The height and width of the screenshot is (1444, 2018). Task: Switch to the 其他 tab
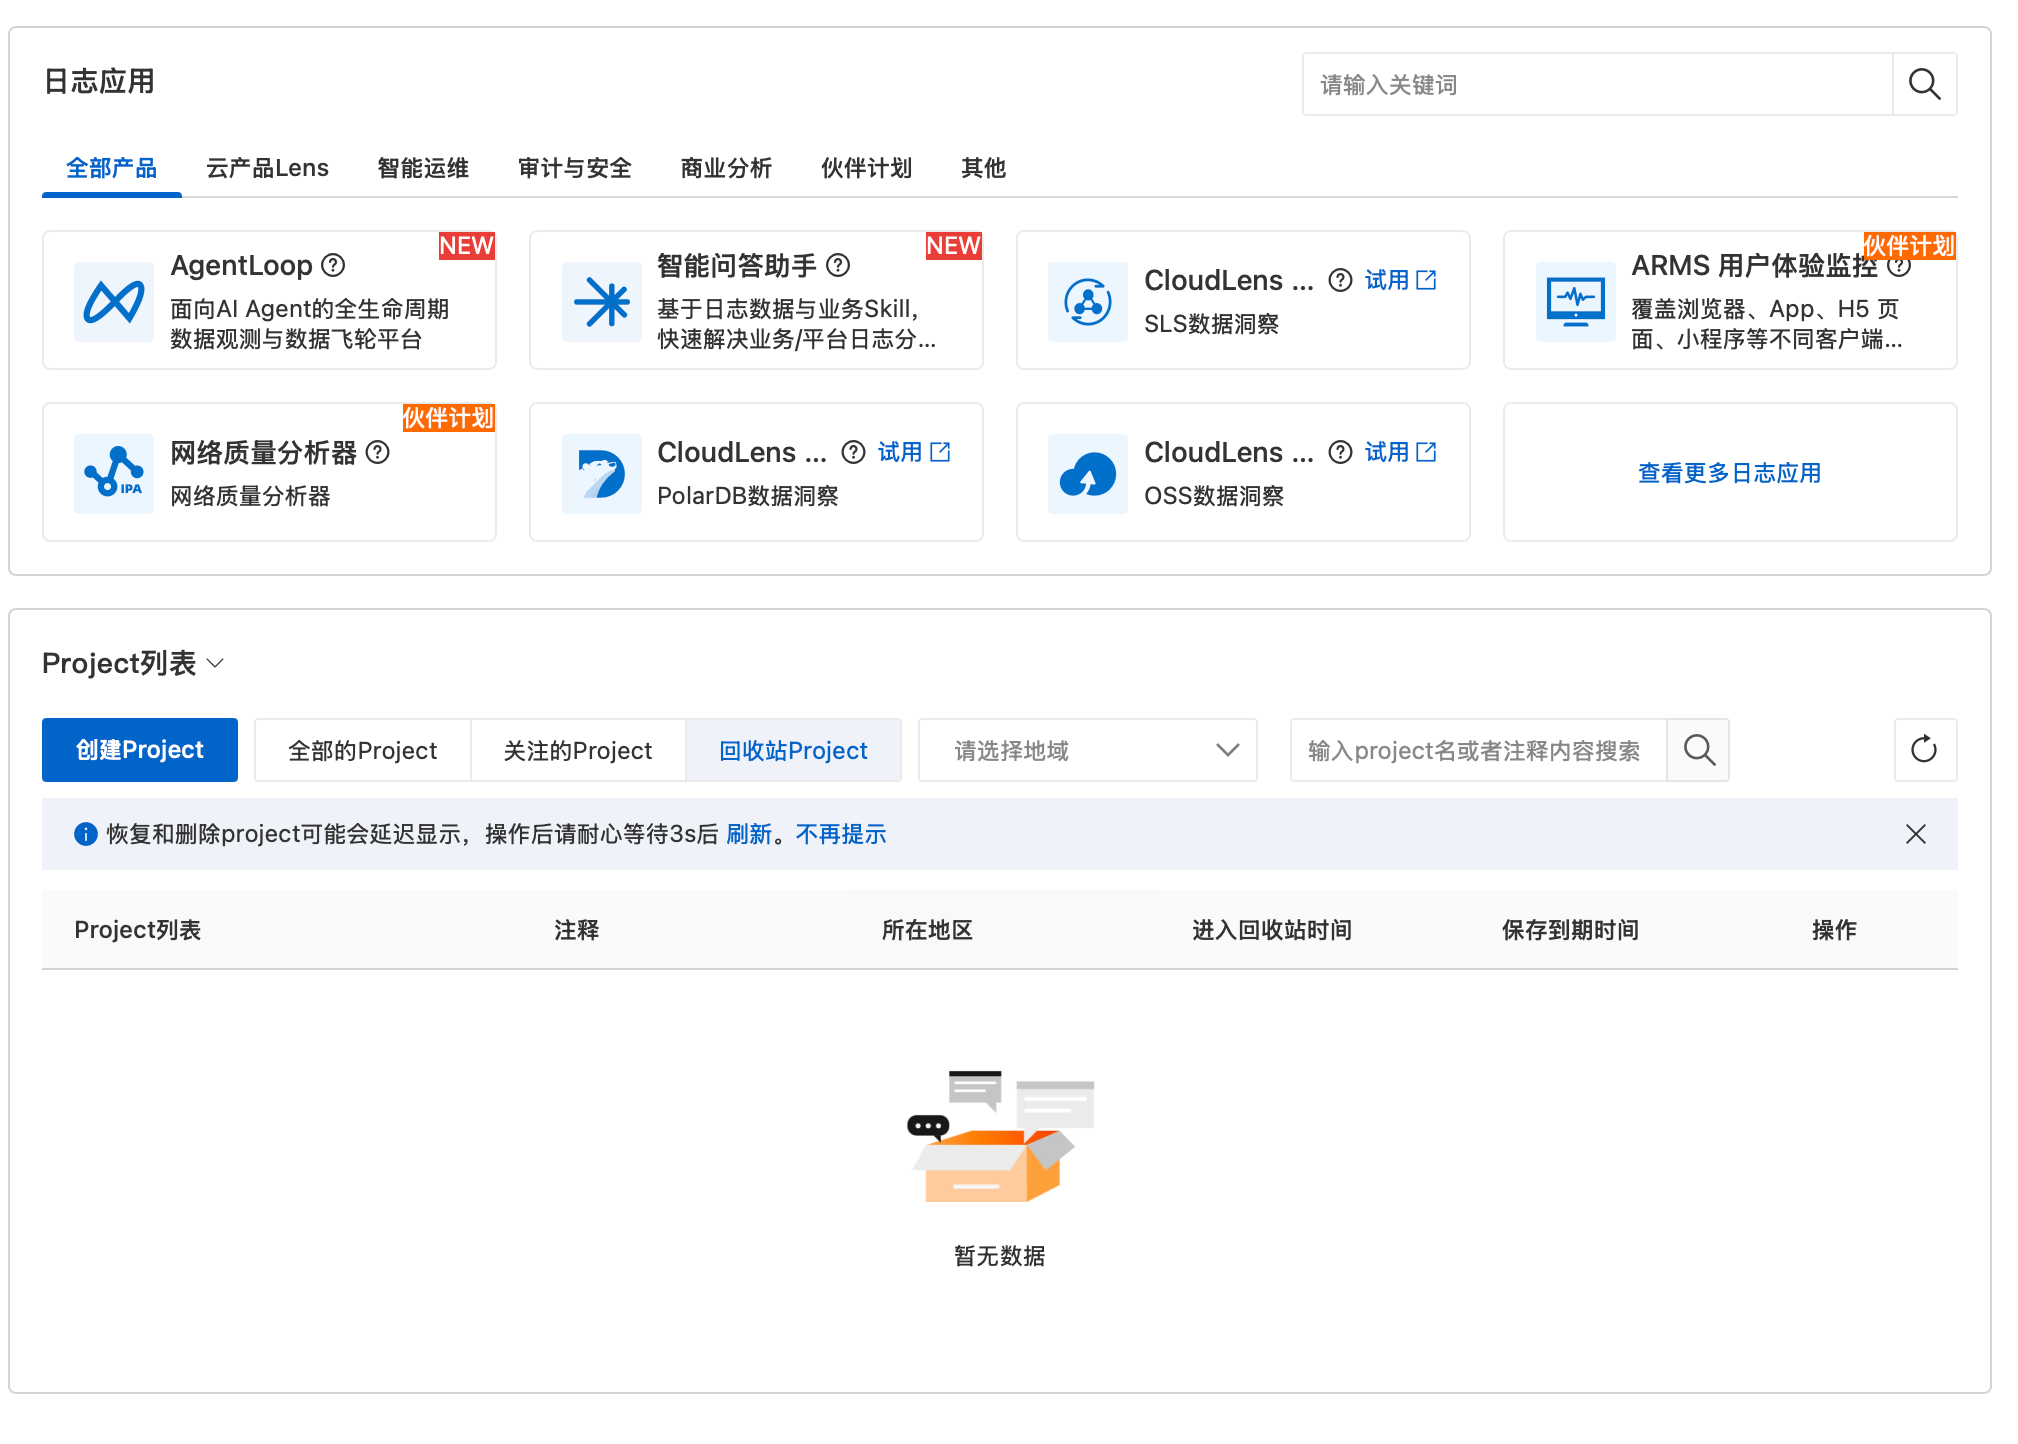tap(983, 168)
